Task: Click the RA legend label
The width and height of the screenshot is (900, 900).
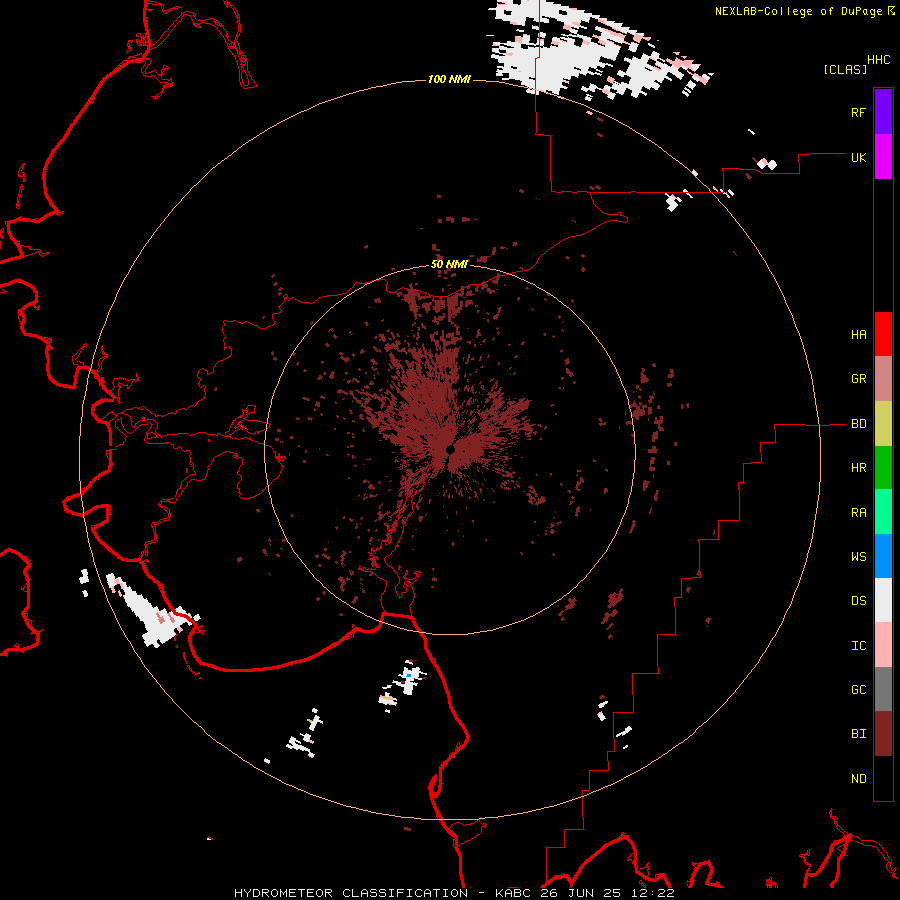Action: pyautogui.click(x=858, y=513)
